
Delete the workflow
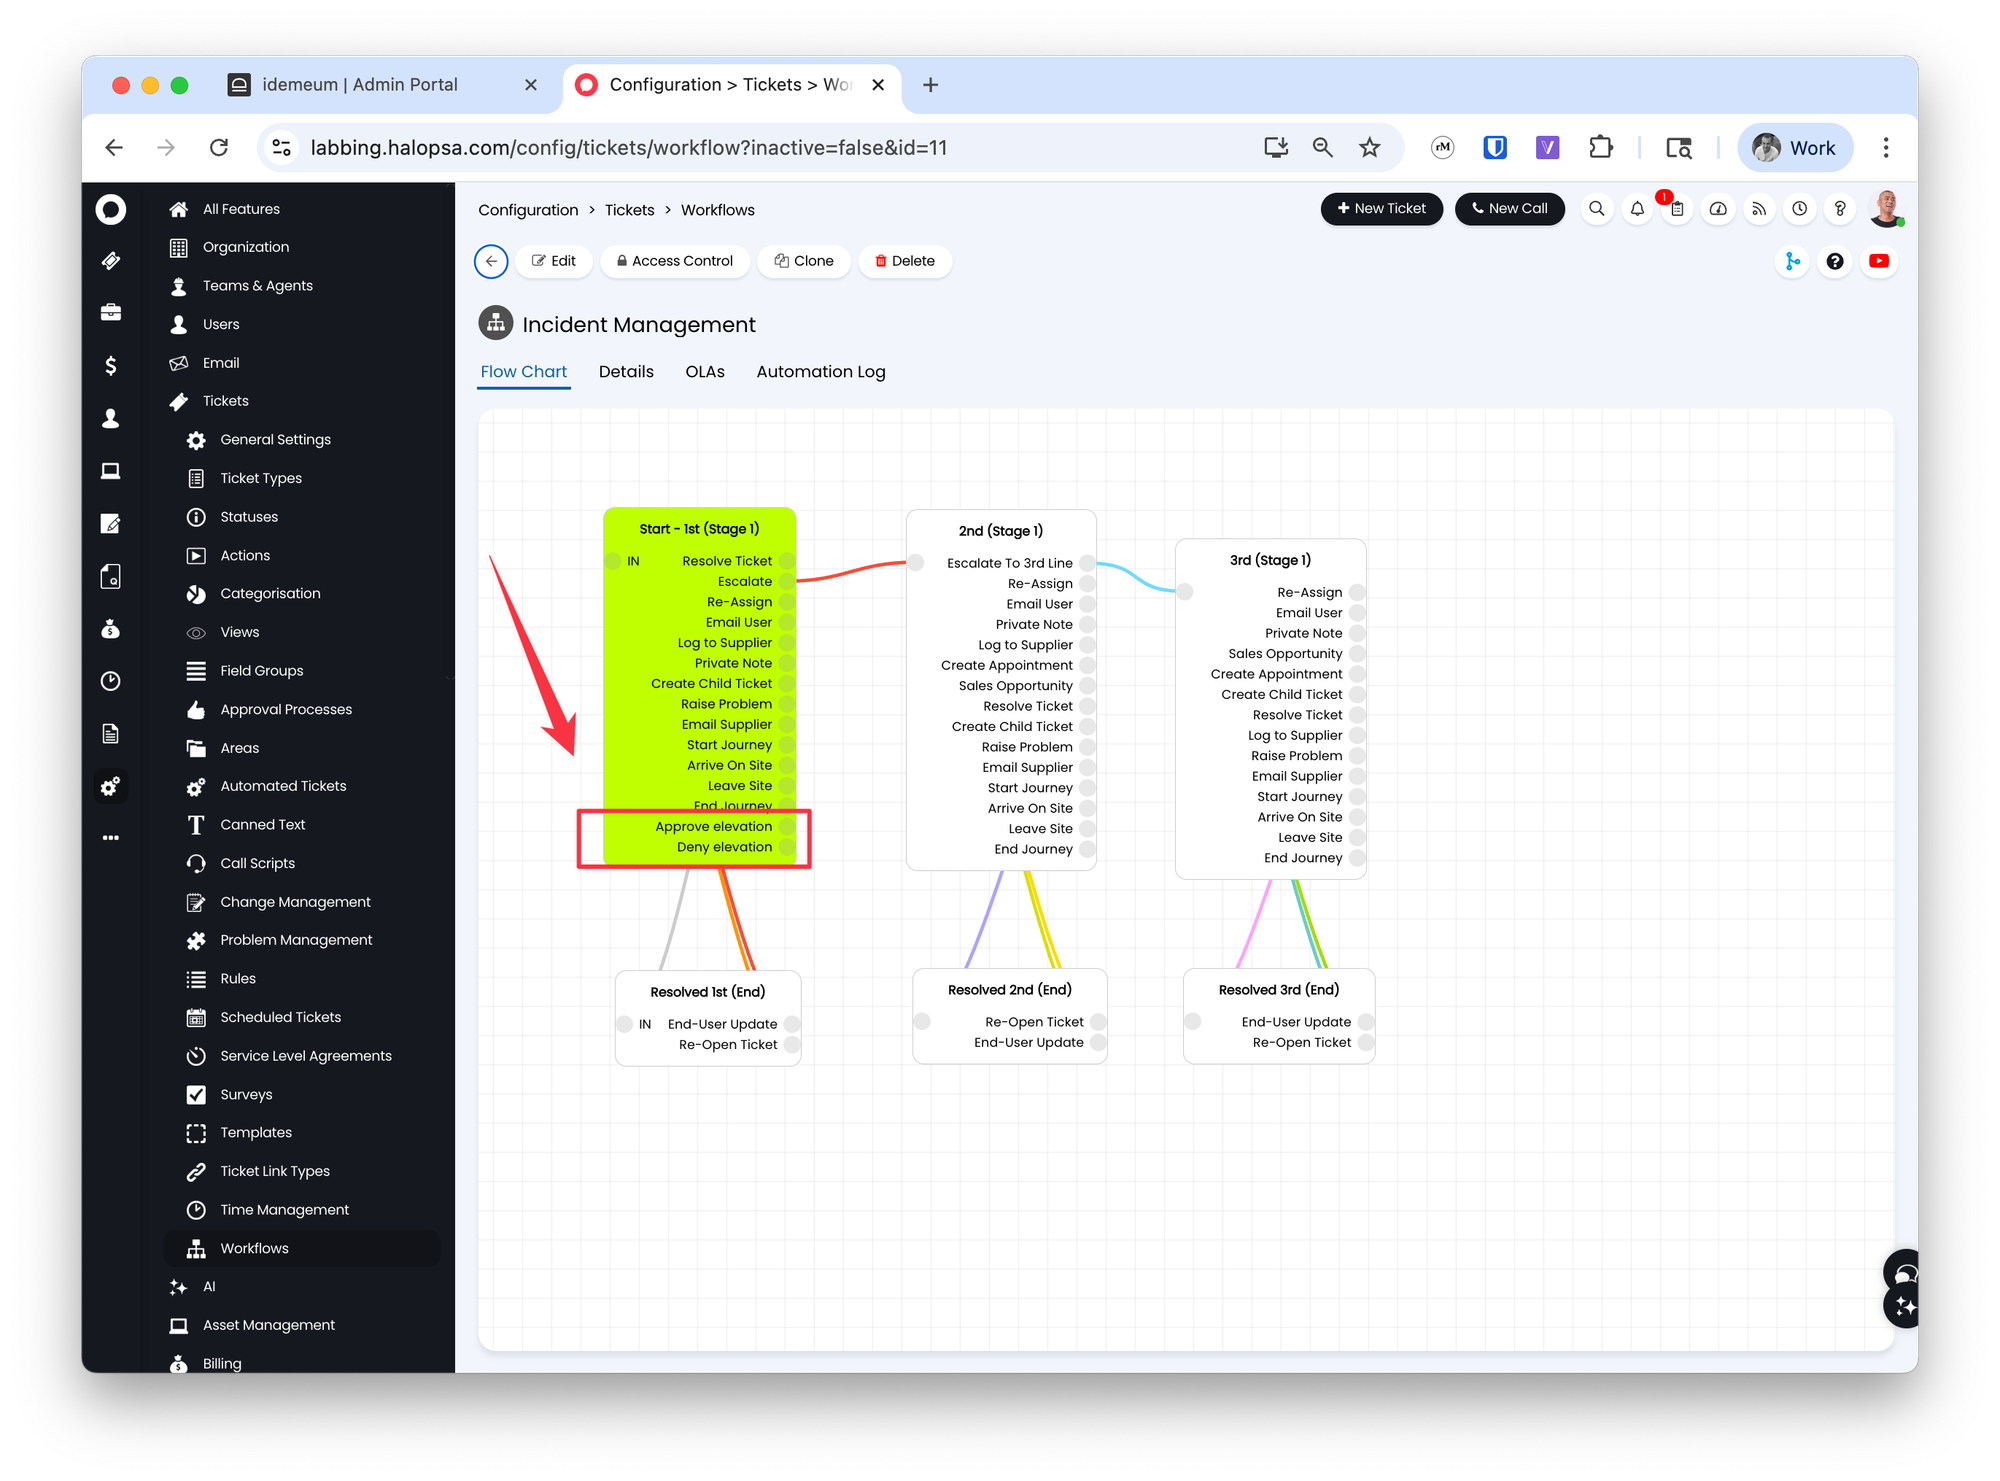905,262
